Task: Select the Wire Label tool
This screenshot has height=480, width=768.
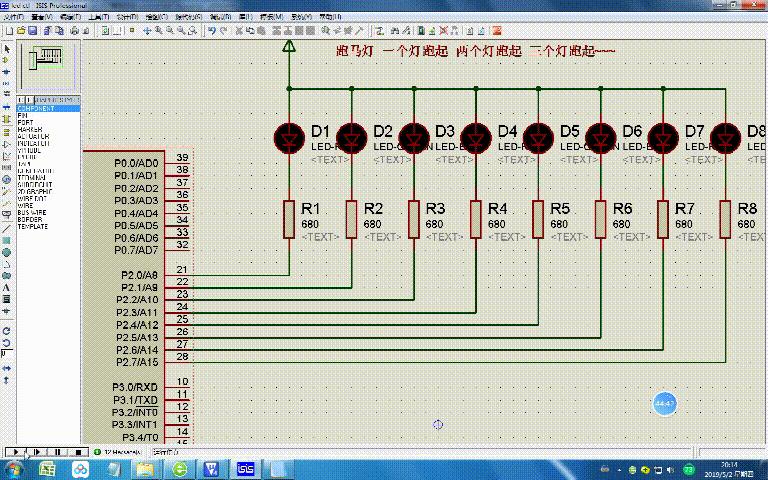Action: pos(6,84)
